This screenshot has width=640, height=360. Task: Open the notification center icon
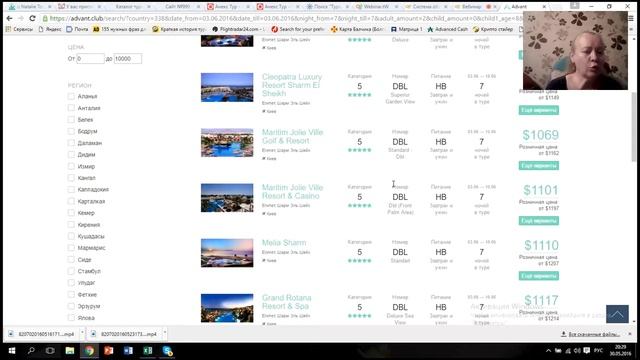click(x=587, y=351)
